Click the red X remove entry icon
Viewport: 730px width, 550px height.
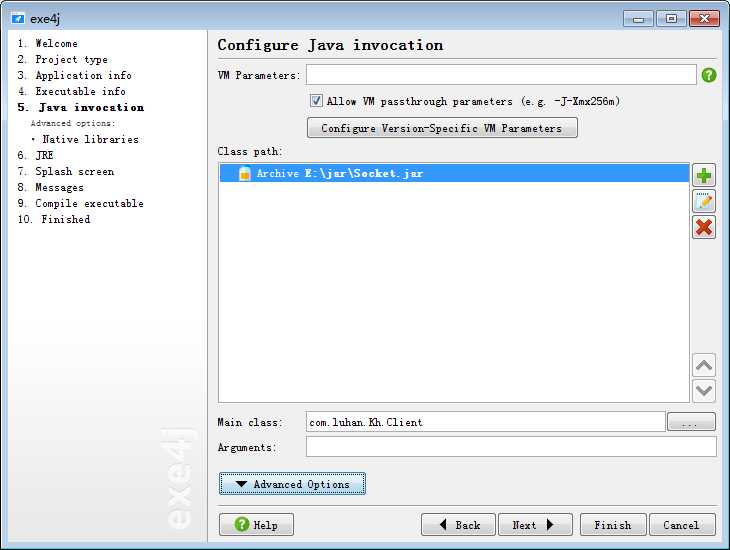point(703,227)
